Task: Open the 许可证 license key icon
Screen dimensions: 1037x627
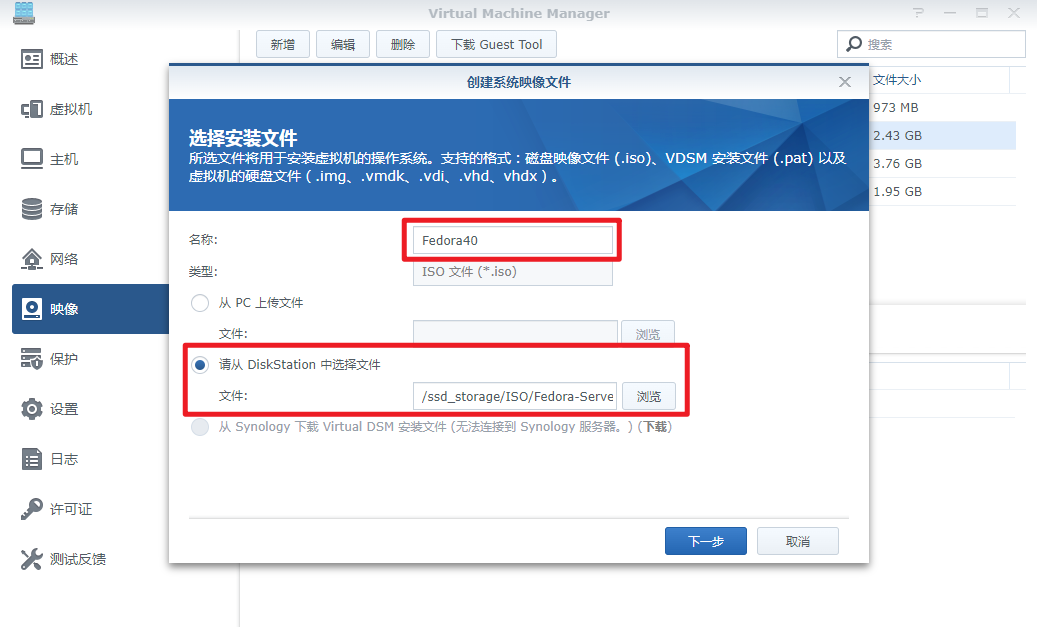Action: (x=32, y=509)
